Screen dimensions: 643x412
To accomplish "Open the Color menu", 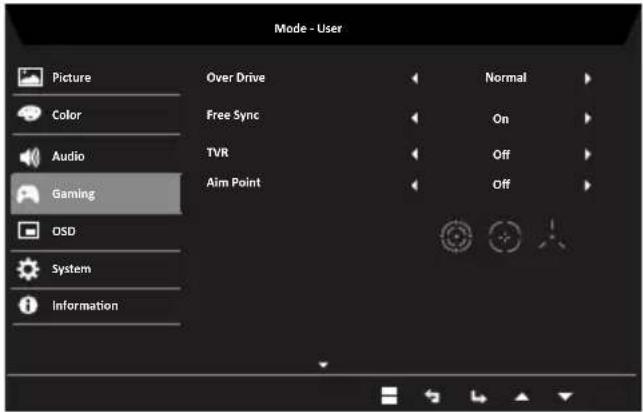I will [96, 115].
